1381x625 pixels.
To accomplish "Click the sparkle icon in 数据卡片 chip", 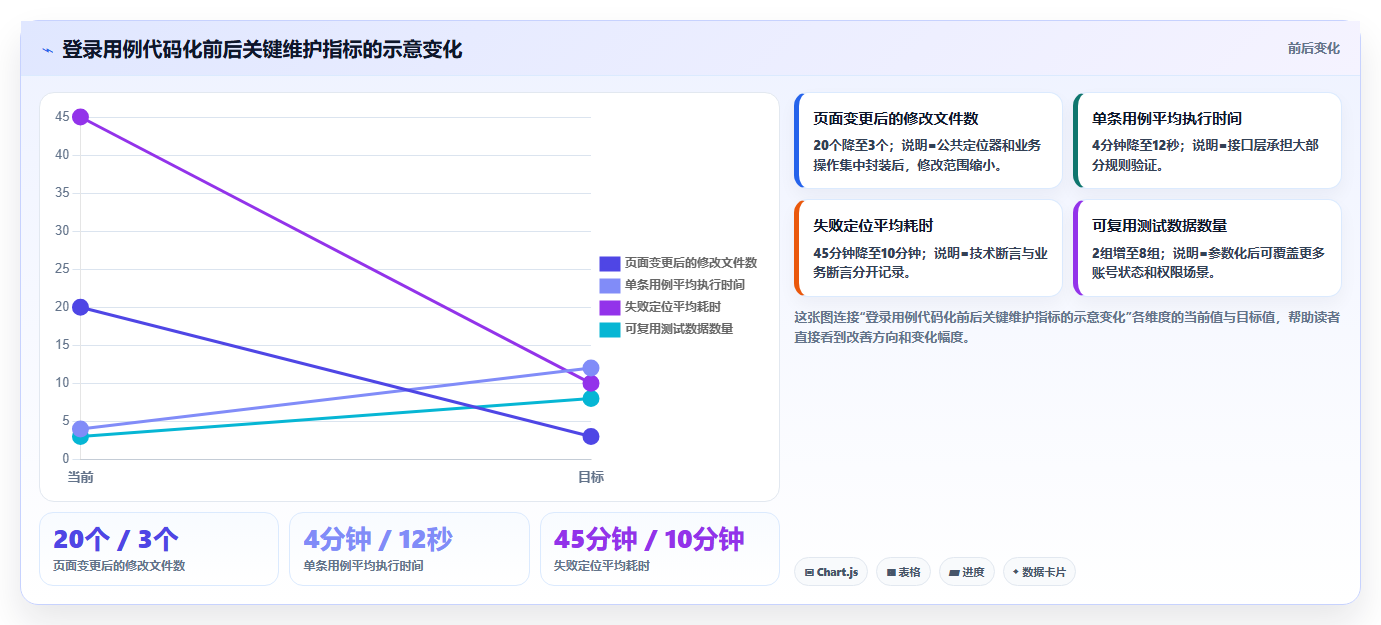I will [x=1016, y=572].
